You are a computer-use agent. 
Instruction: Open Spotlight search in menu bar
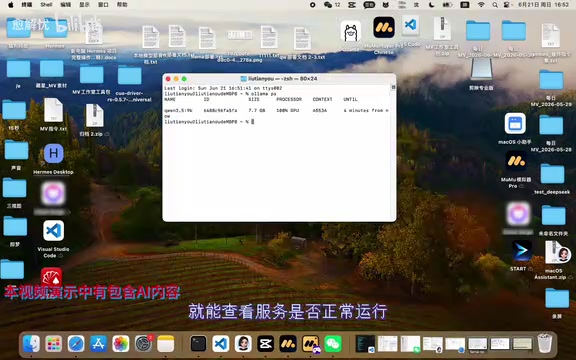coord(495,5)
